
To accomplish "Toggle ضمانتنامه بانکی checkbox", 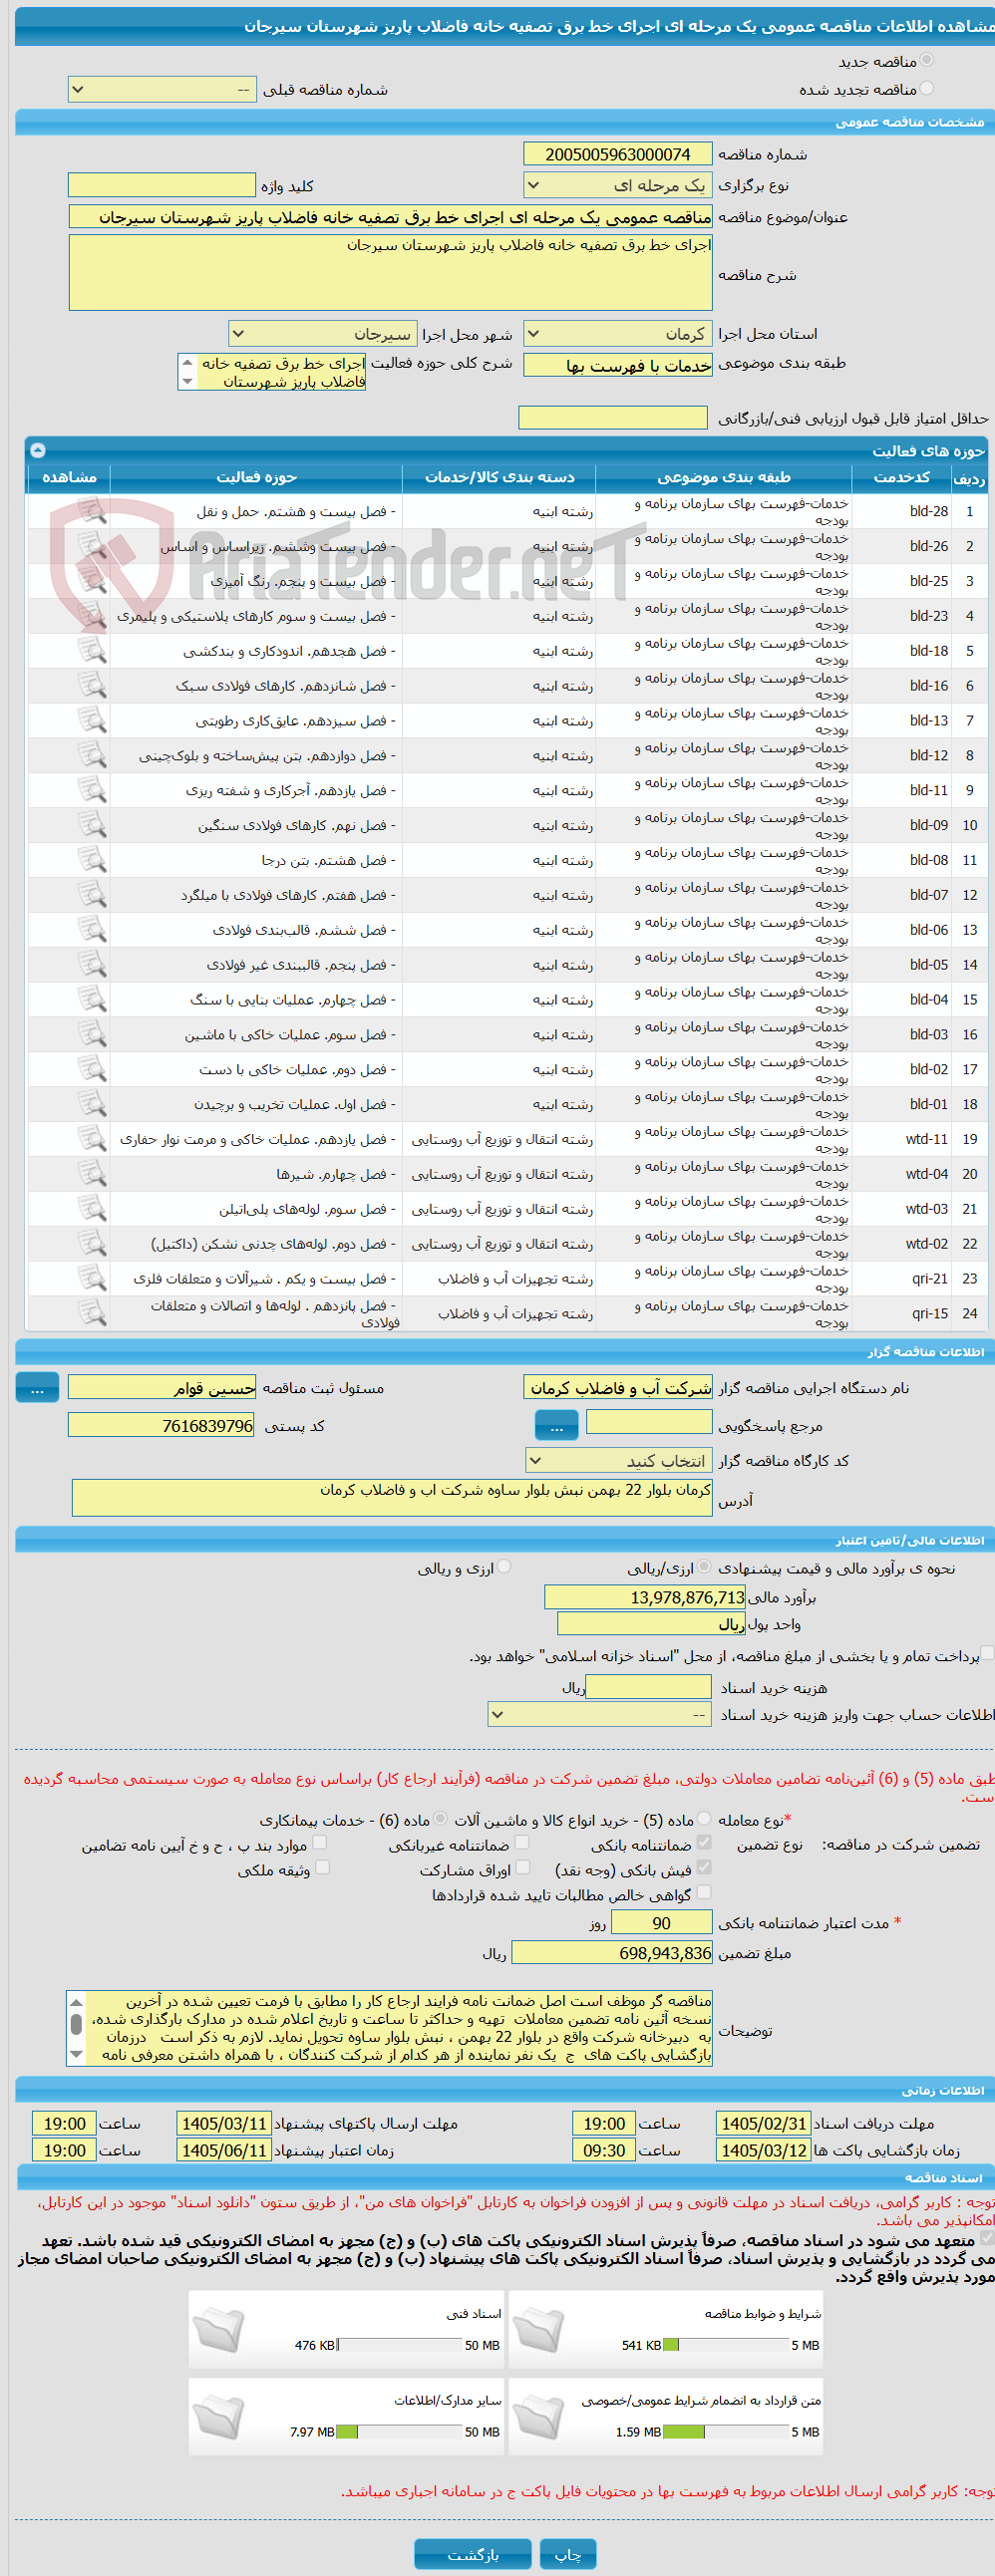I will point(704,1842).
